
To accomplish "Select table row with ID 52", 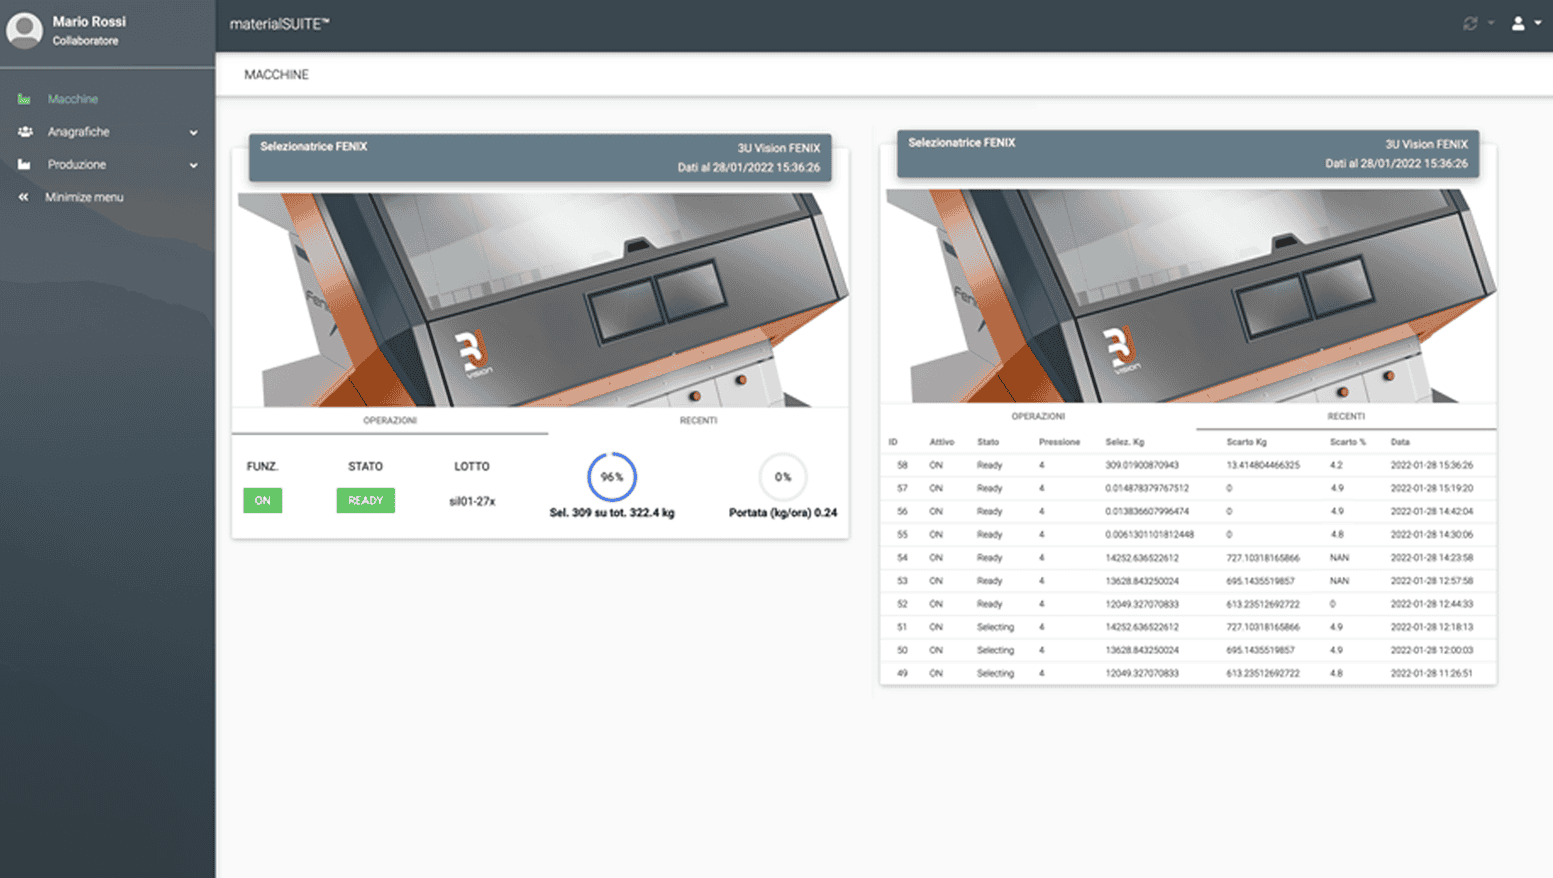I will pyautogui.click(x=1188, y=604).
